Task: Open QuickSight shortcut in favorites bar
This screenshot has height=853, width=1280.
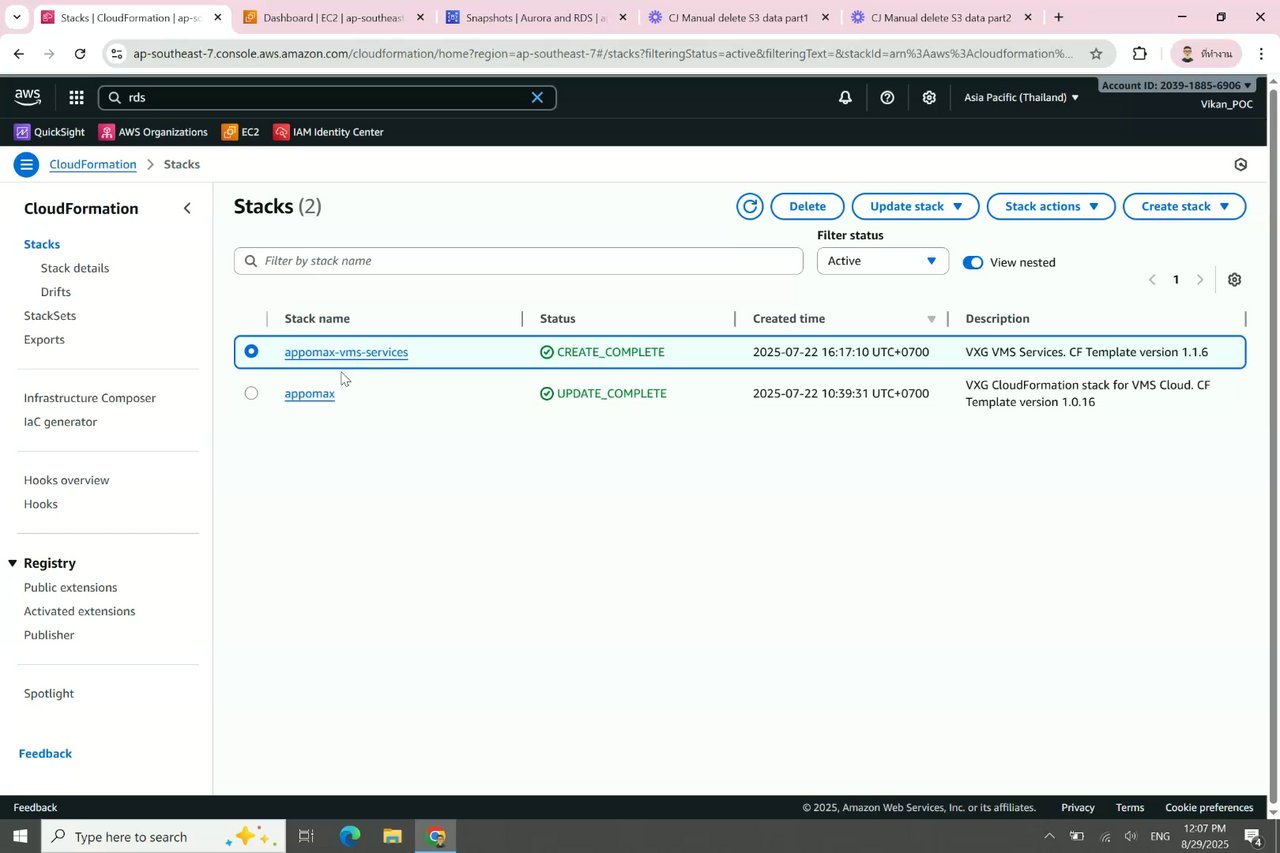Action: pyautogui.click(x=50, y=132)
